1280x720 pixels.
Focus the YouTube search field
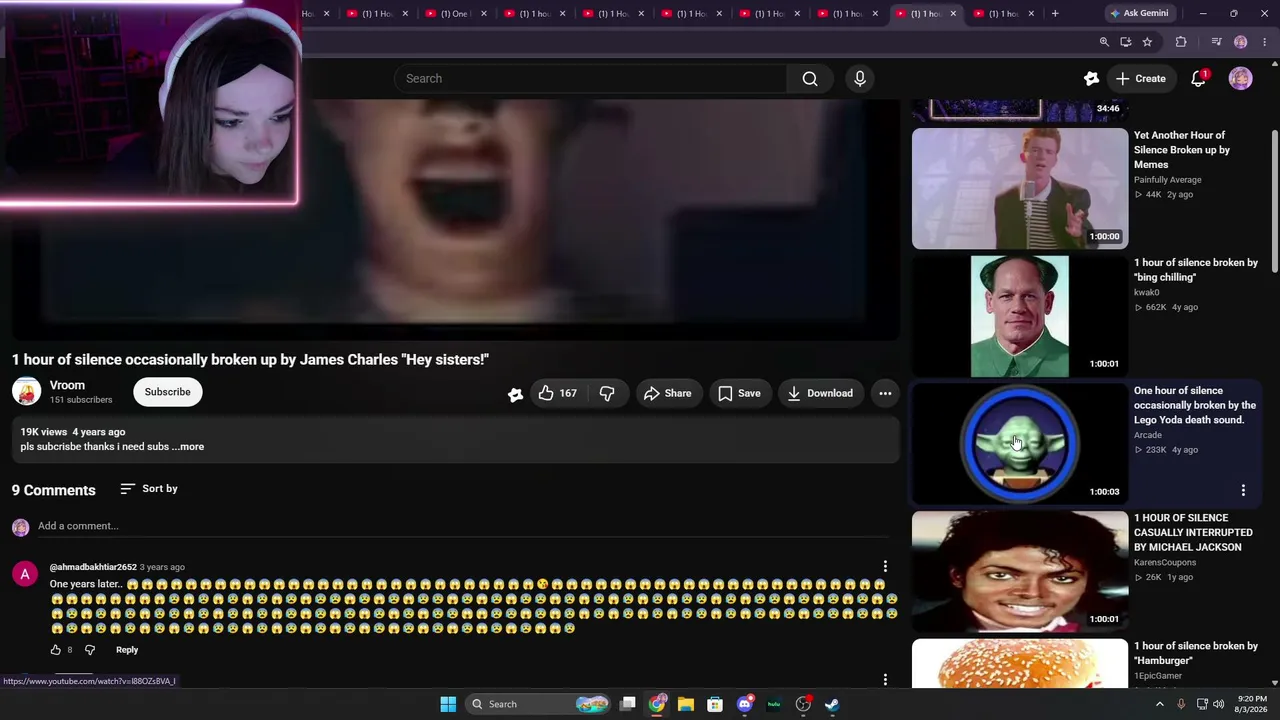tap(590, 79)
